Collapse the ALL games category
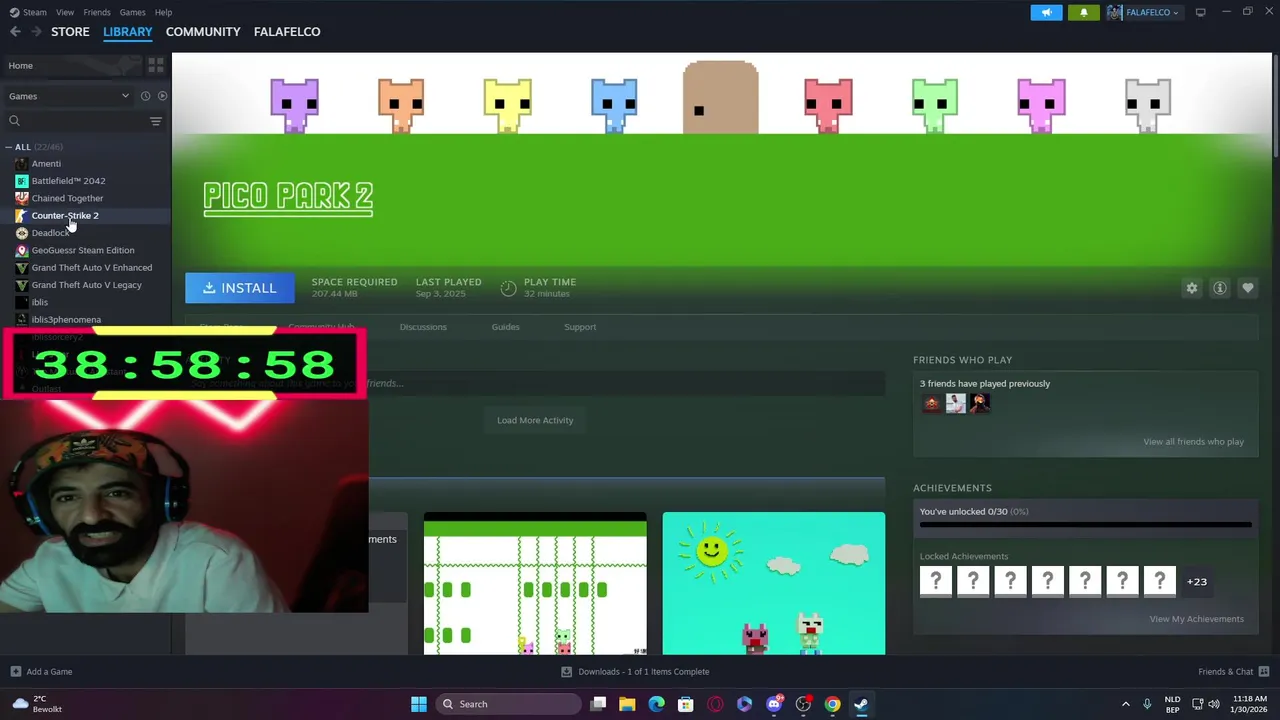This screenshot has width=1280, height=720. coord(8,147)
